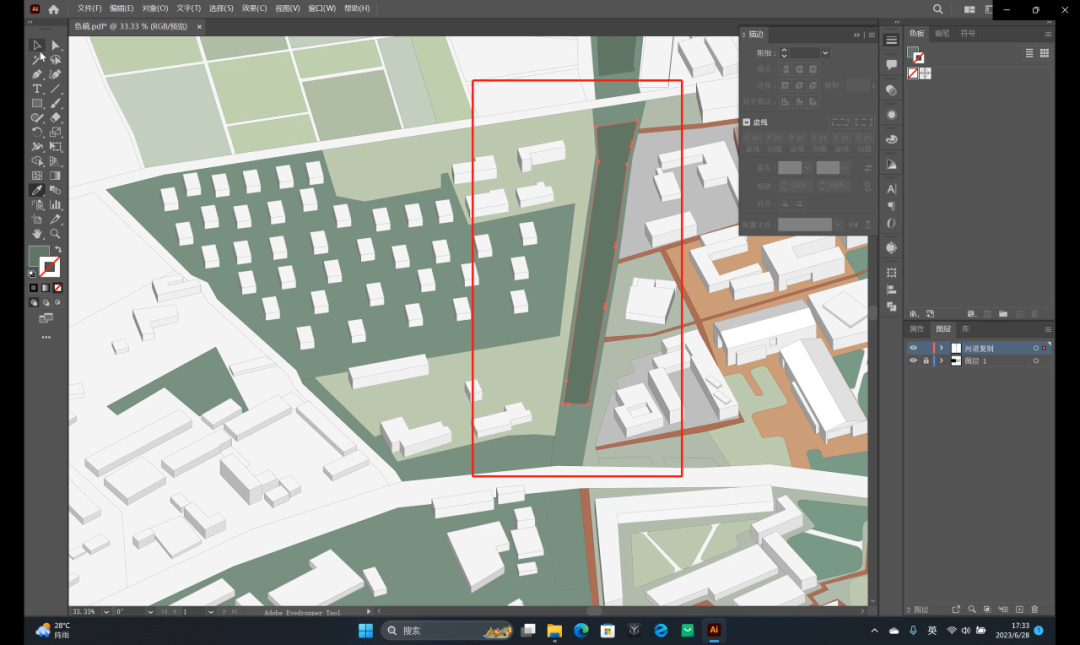The height and width of the screenshot is (645, 1080).
Task: Expand the 河道复制 layer
Action: coord(942,348)
